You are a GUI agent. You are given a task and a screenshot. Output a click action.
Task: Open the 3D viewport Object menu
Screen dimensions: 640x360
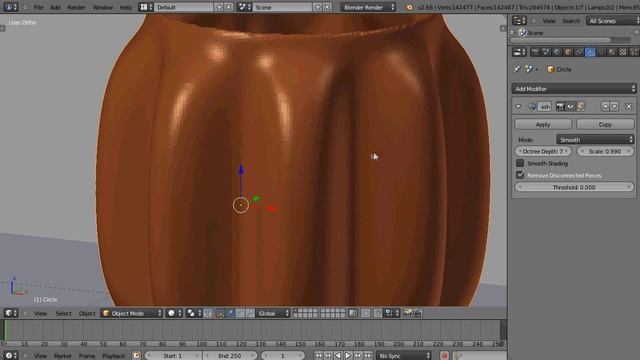pos(87,313)
